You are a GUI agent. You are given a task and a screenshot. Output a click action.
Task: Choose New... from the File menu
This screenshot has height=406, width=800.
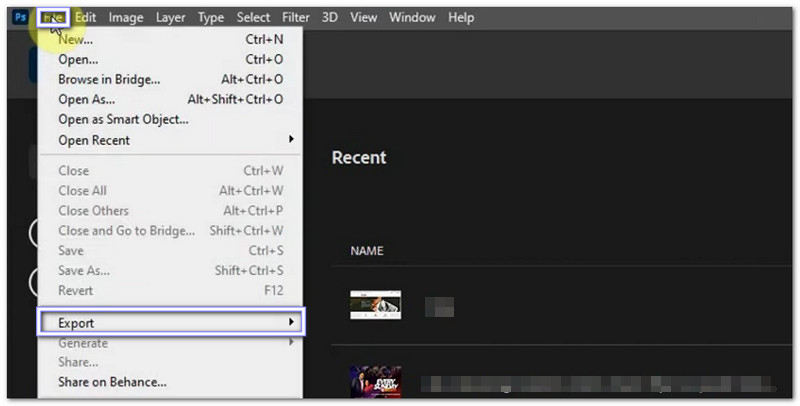pyautogui.click(x=76, y=40)
